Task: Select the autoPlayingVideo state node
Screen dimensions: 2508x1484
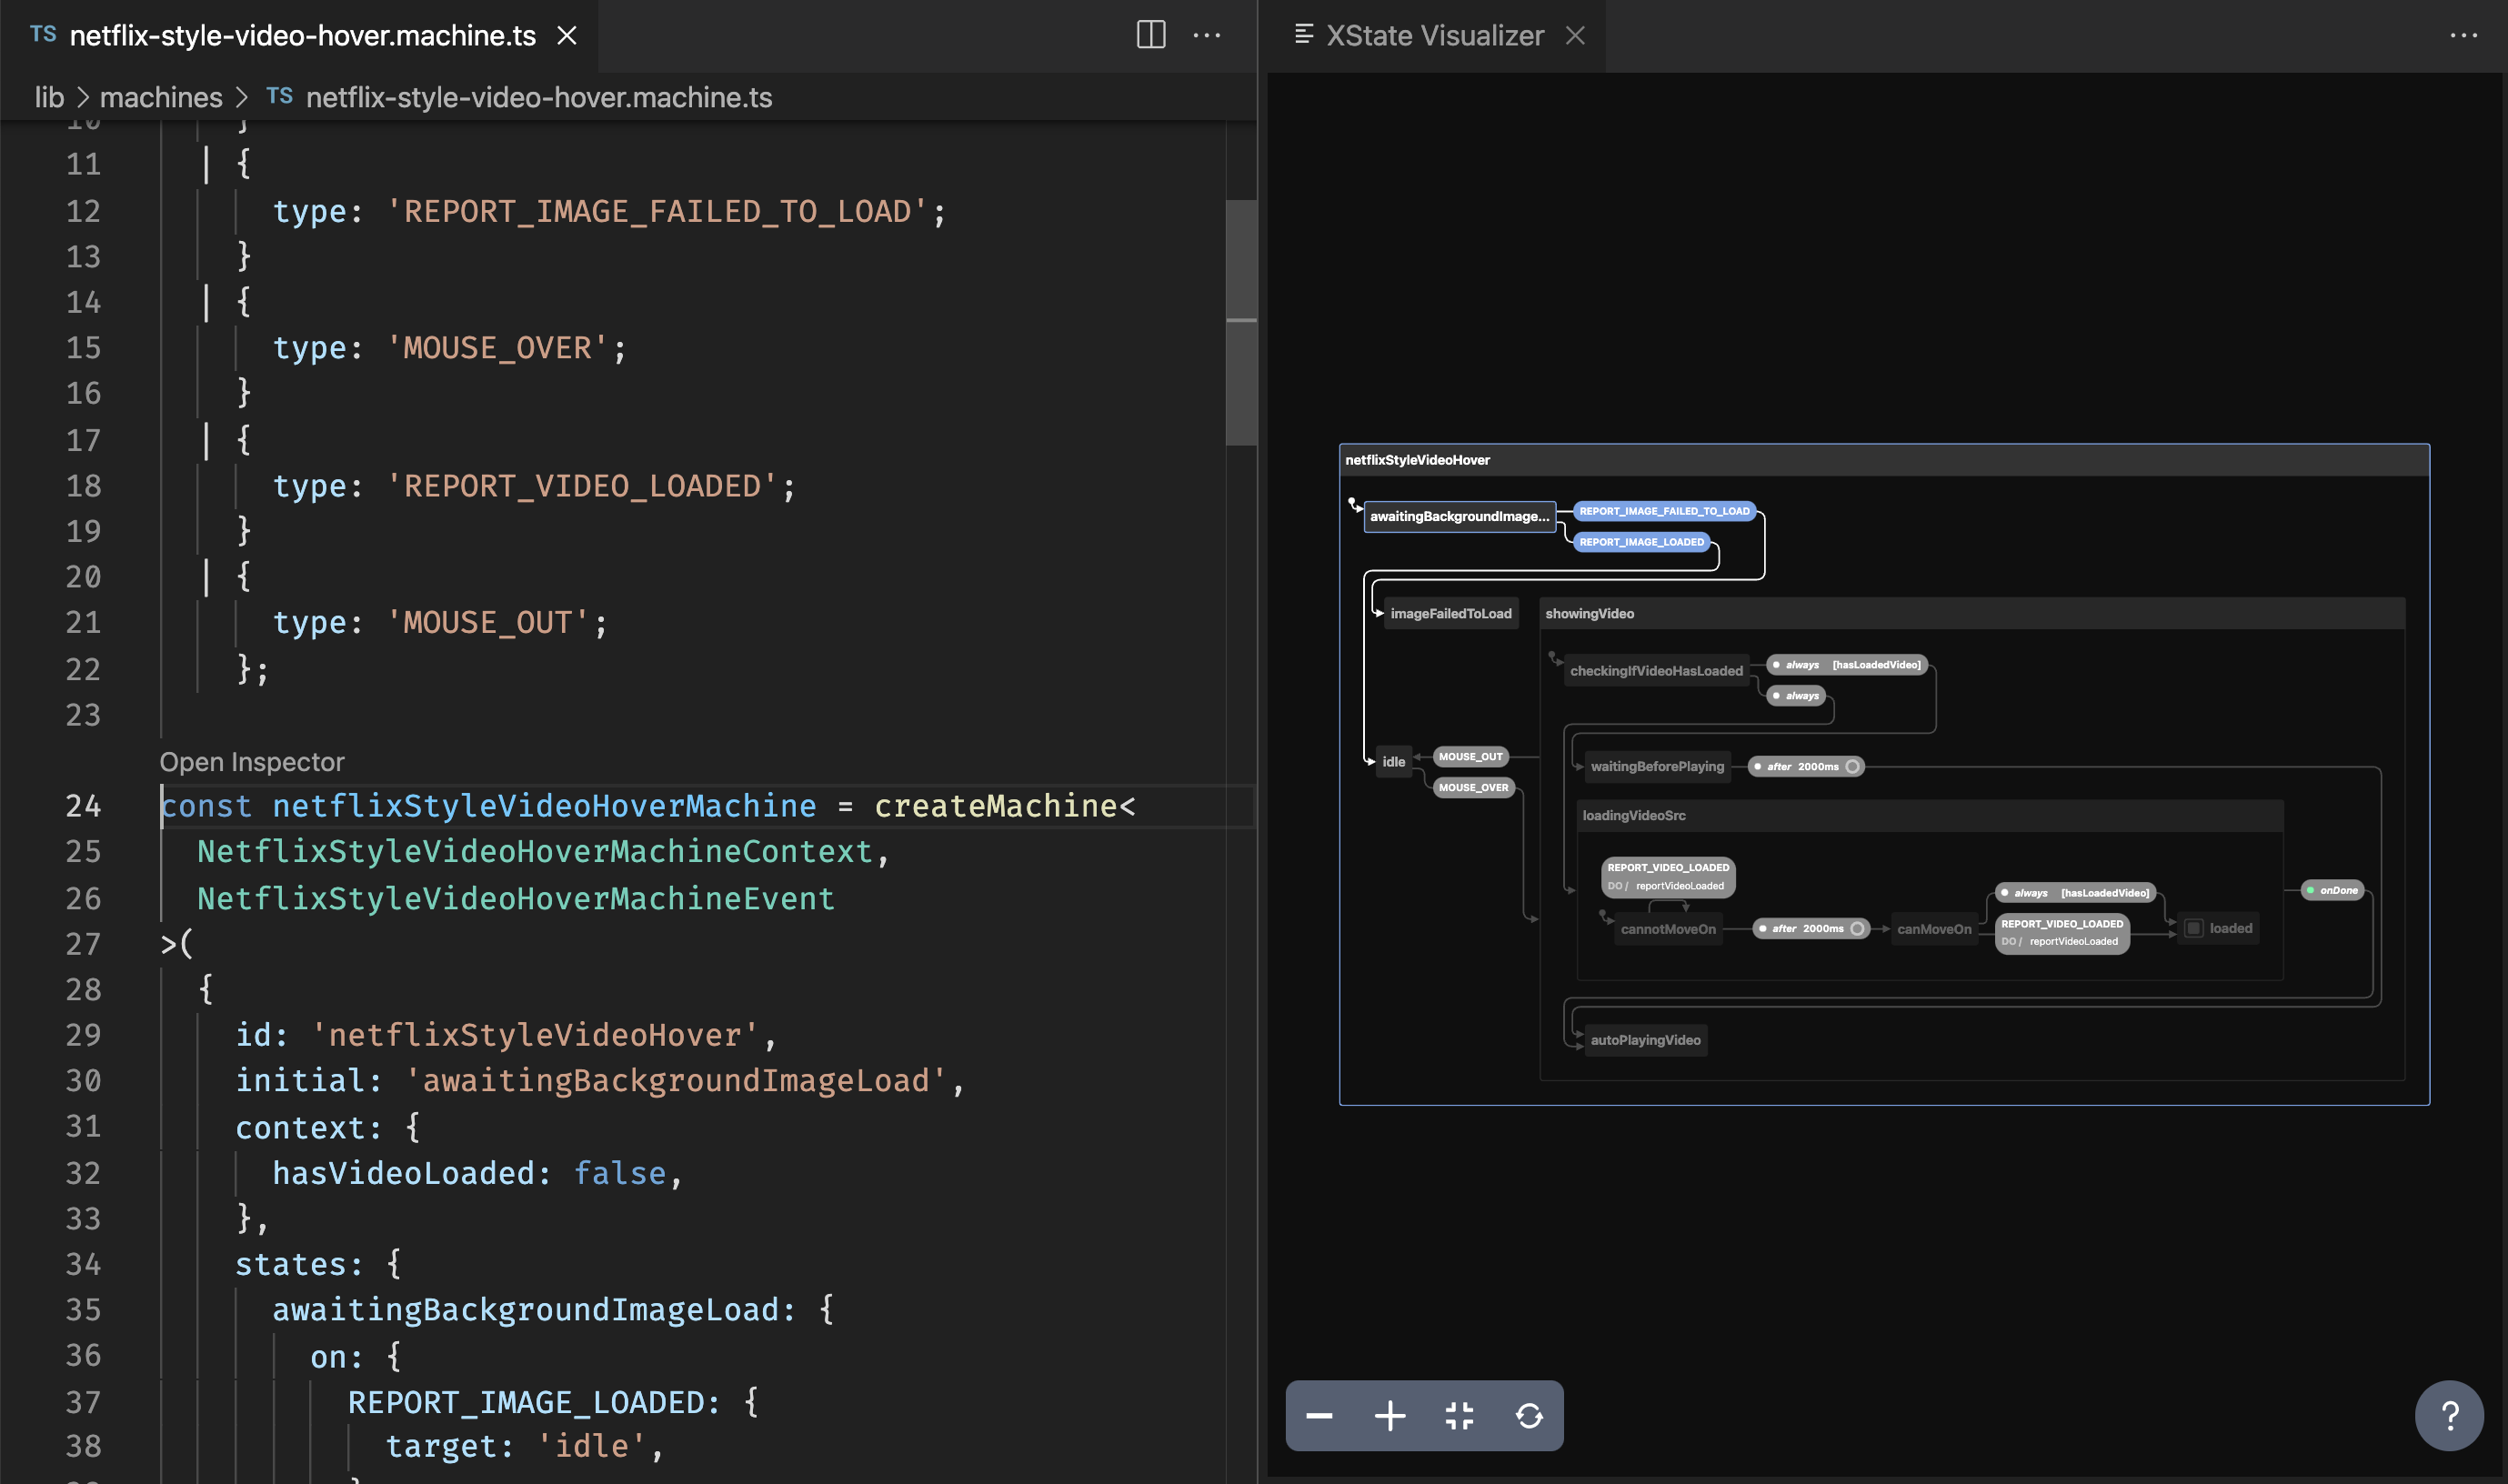Action: point(1645,1040)
